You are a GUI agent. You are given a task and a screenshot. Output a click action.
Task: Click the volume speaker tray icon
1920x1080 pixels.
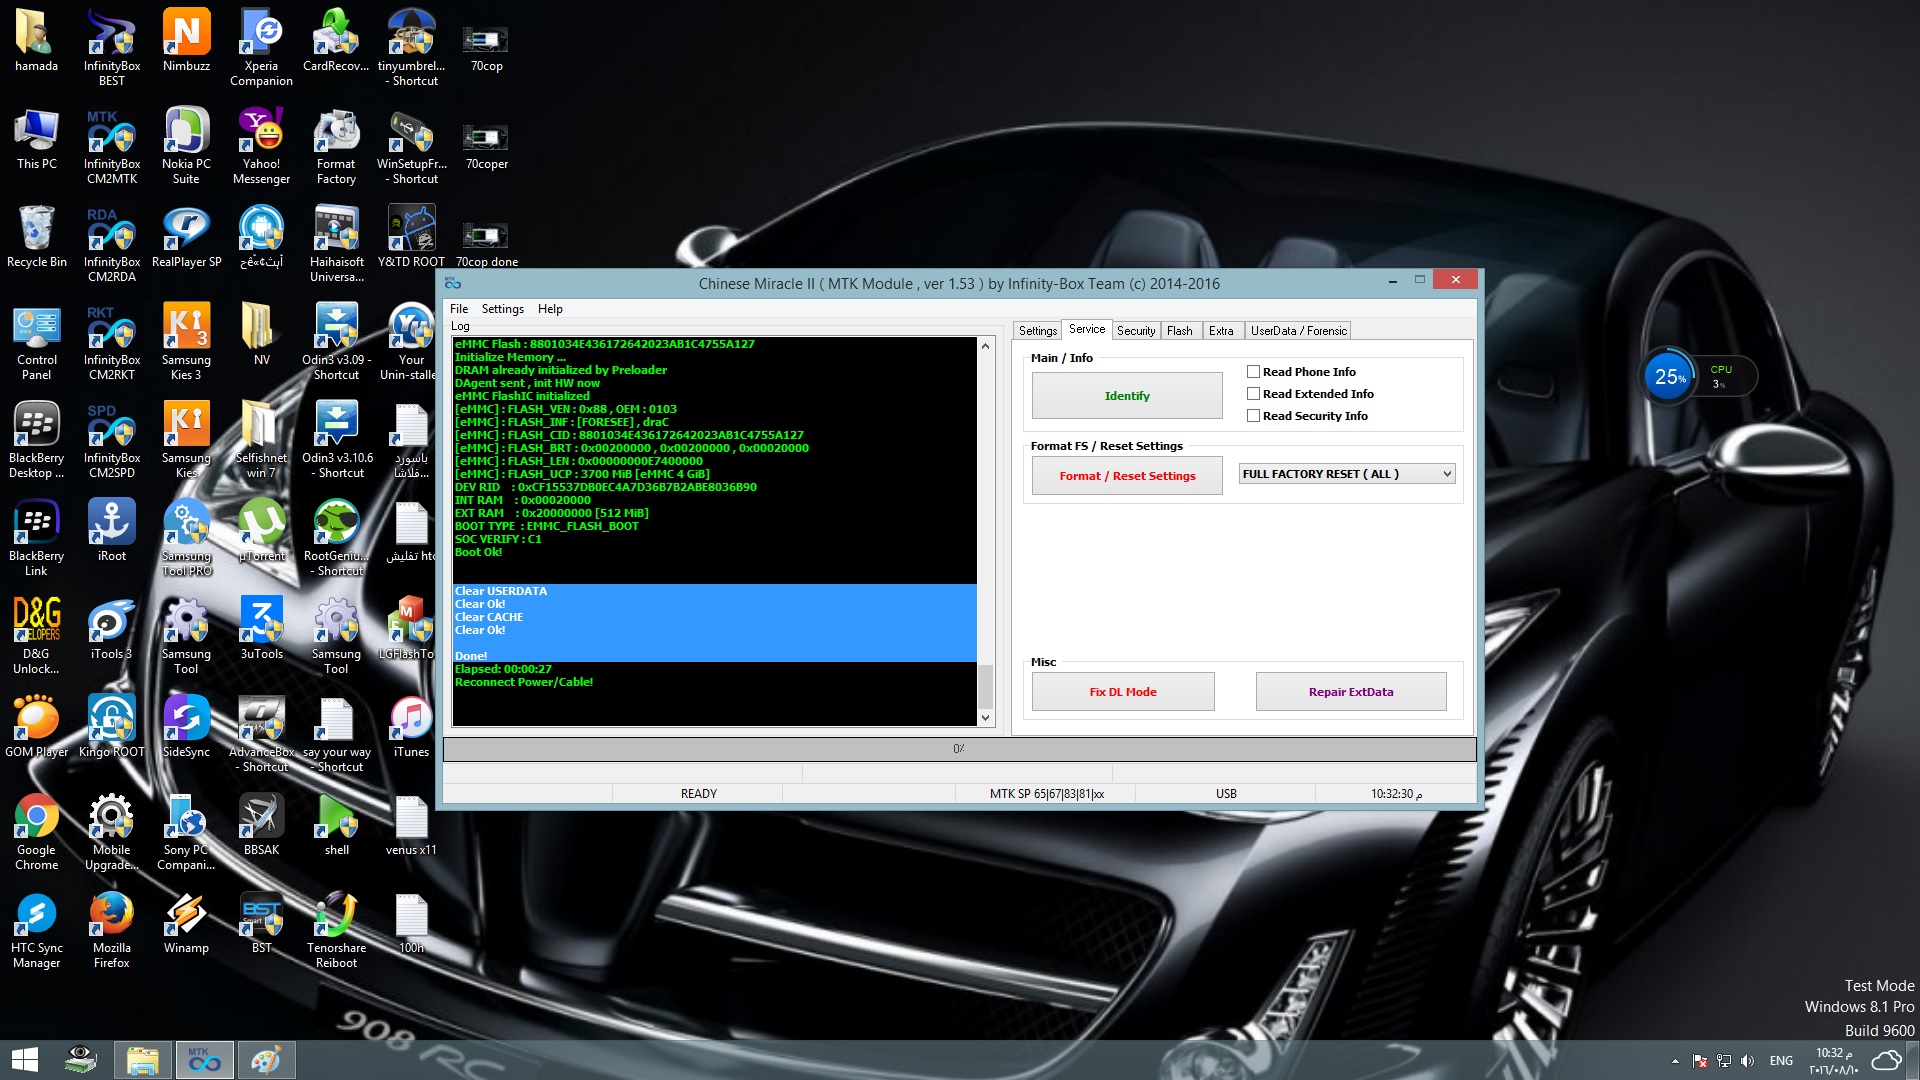coord(1747,1061)
